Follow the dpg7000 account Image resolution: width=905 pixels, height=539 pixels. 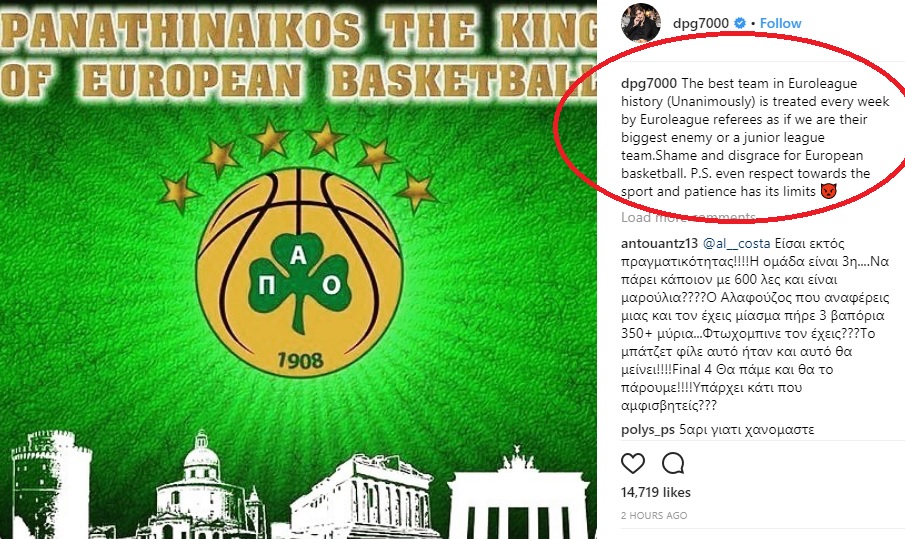tap(780, 23)
